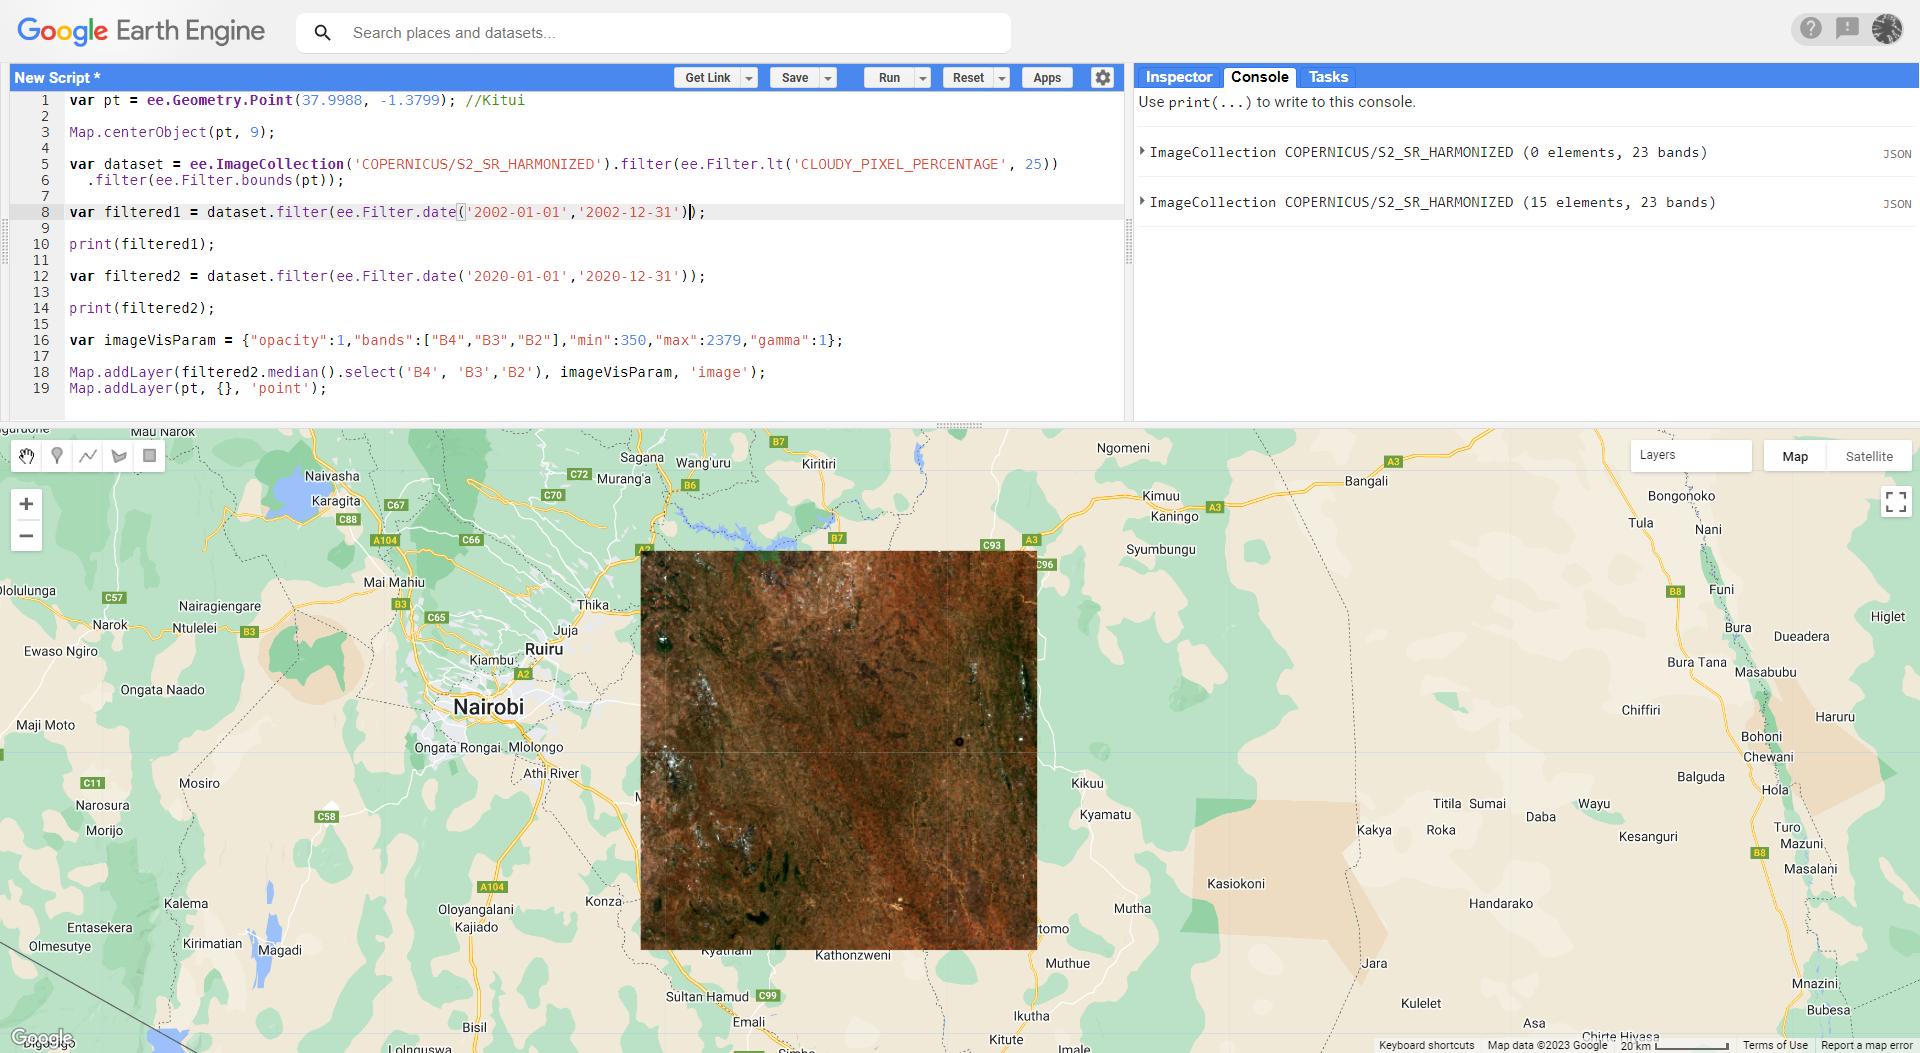
Task: Click the search magnifier icon
Action: point(322,33)
